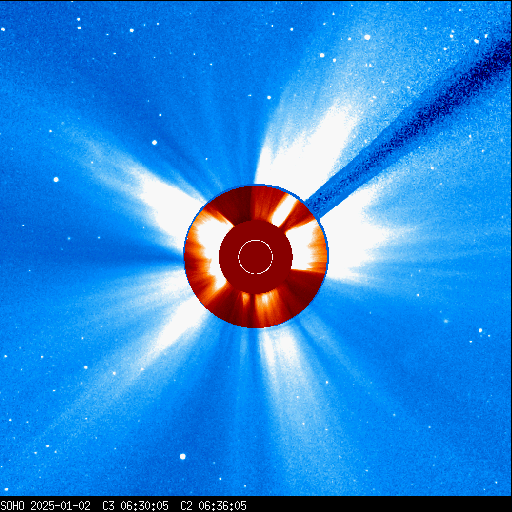This screenshot has width=512, height=512.
Task: Click the bright star above the left streamer
Action: (154, 143)
